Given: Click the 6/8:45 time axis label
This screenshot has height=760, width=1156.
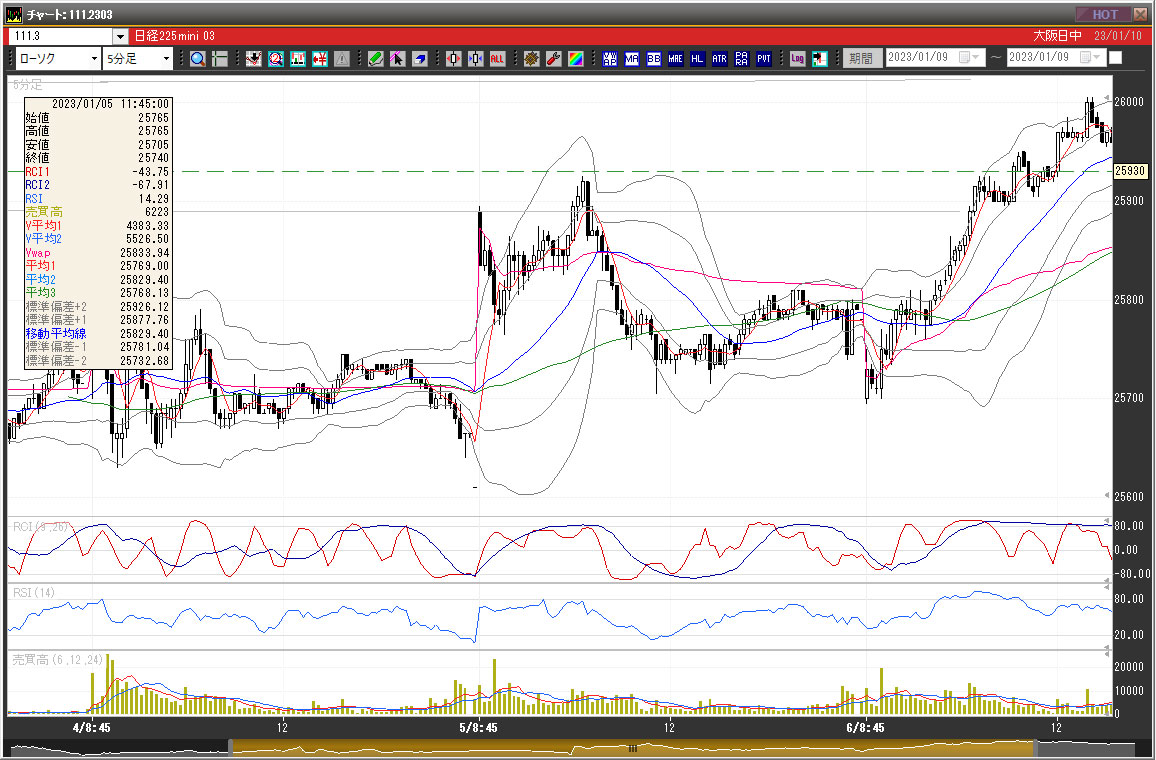Looking at the screenshot, I should [x=865, y=728].
